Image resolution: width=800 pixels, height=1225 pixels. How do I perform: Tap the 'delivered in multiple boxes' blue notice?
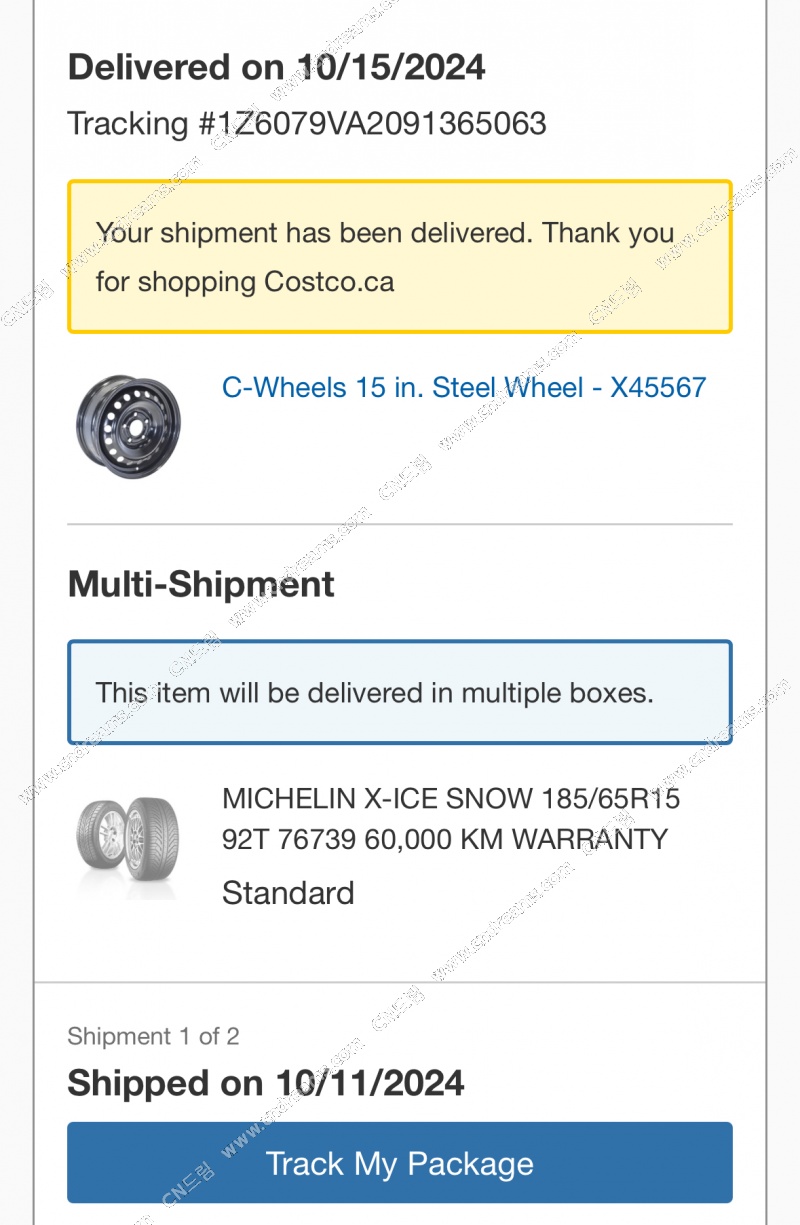point(400,693)
